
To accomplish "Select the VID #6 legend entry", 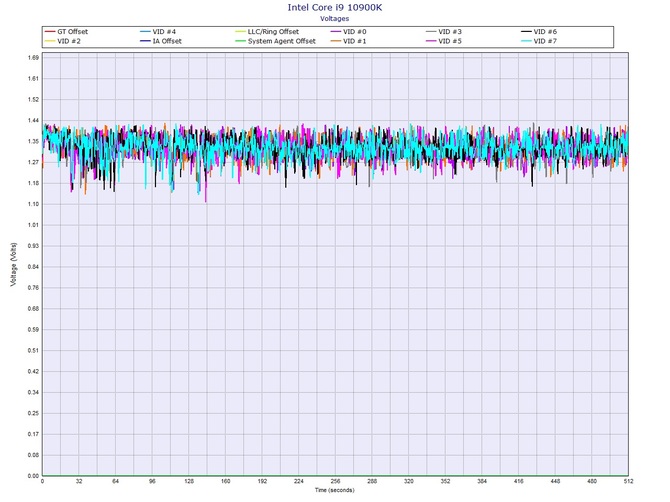I will coord(539,32).
